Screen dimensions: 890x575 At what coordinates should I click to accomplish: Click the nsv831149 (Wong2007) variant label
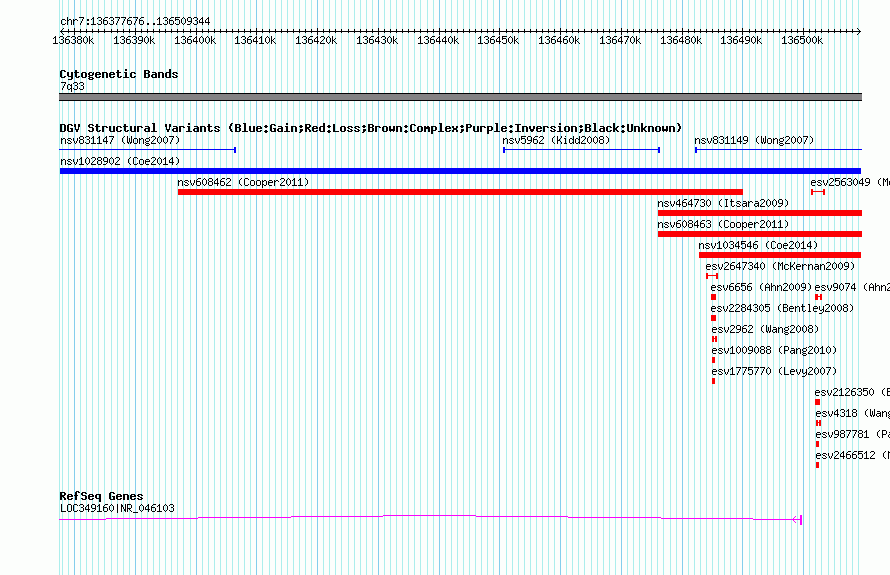[754, 140]
